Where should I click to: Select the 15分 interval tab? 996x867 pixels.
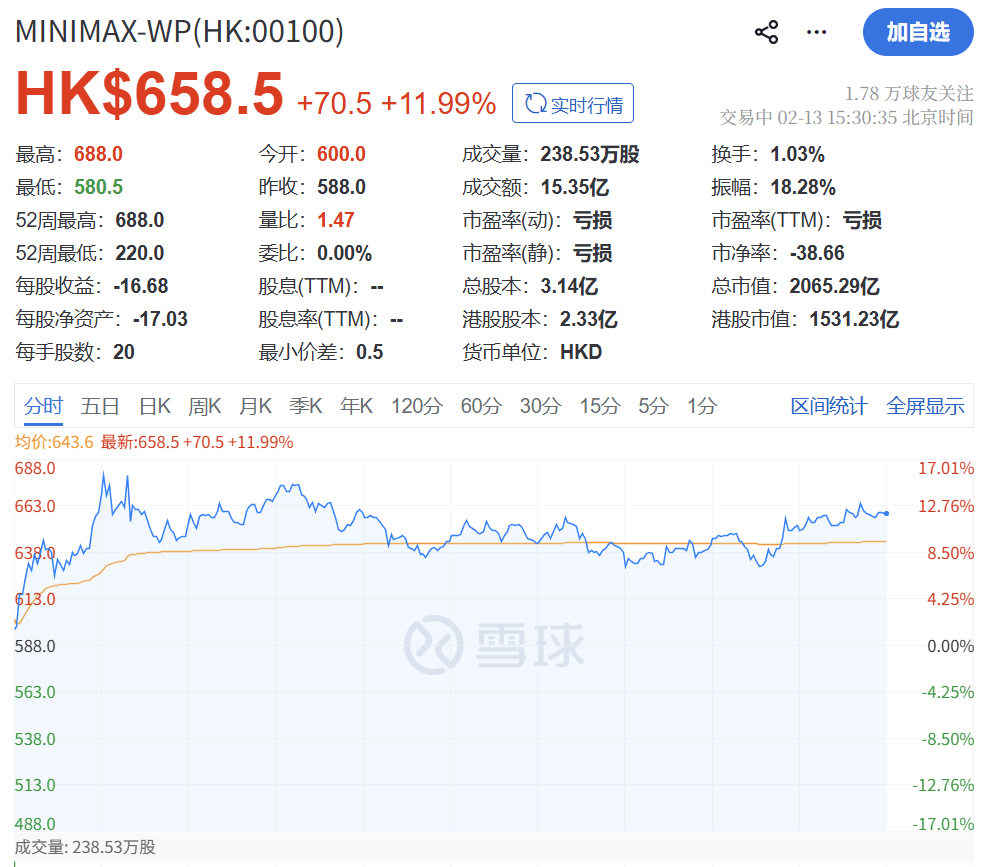[x=600, y=406]
